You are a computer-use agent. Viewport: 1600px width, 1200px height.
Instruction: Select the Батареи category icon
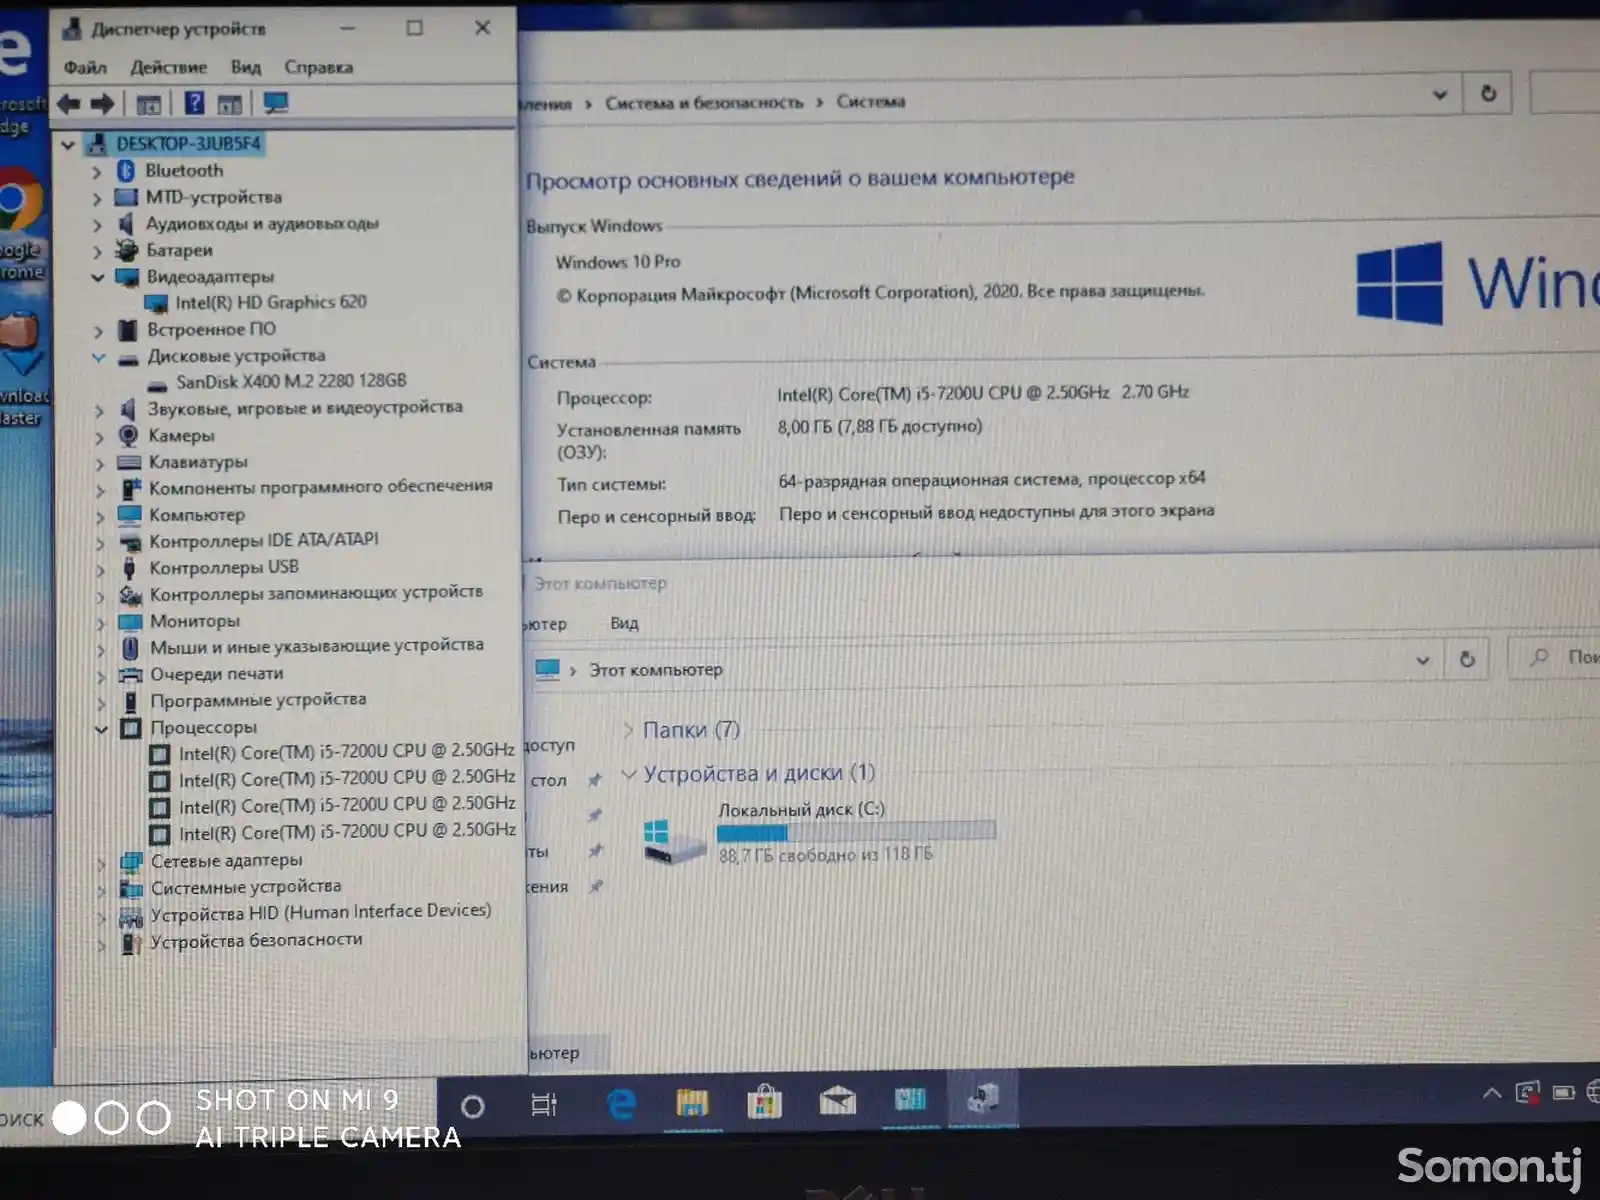pos(126,250)
